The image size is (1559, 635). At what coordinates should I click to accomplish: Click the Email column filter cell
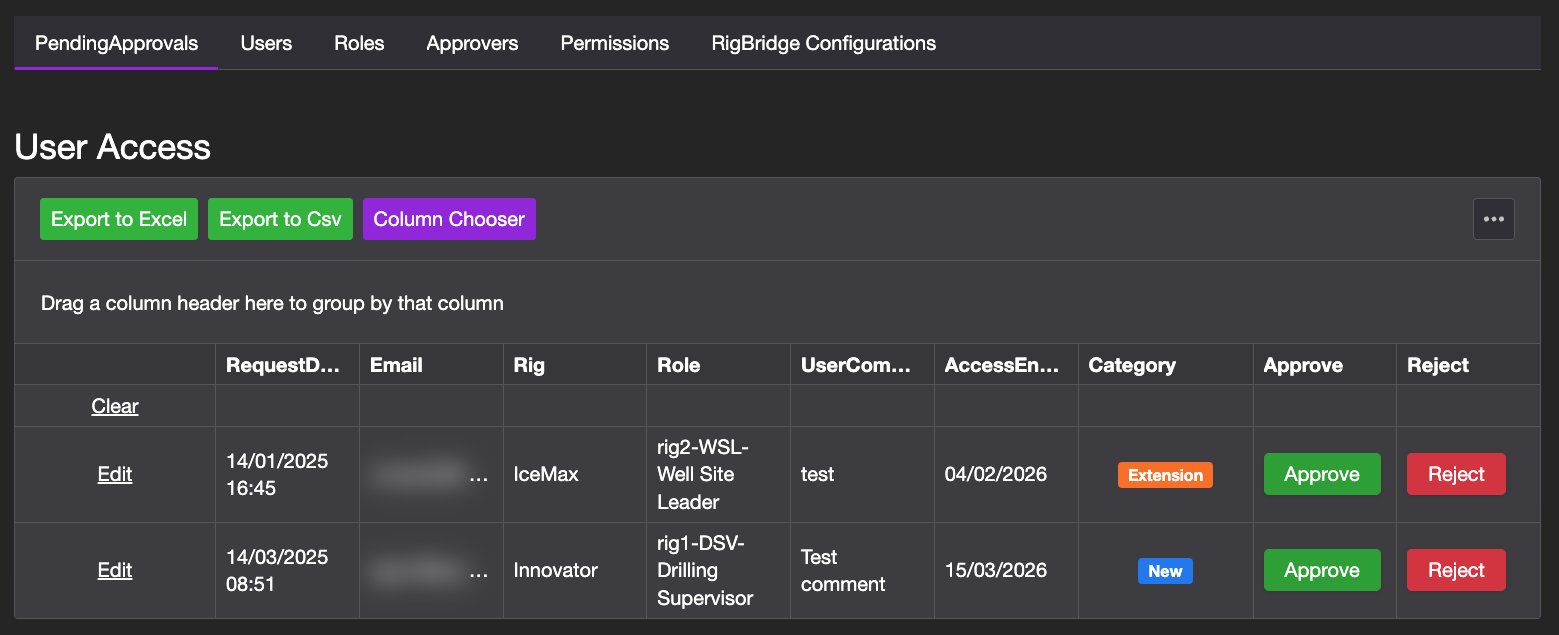point(430,405)
